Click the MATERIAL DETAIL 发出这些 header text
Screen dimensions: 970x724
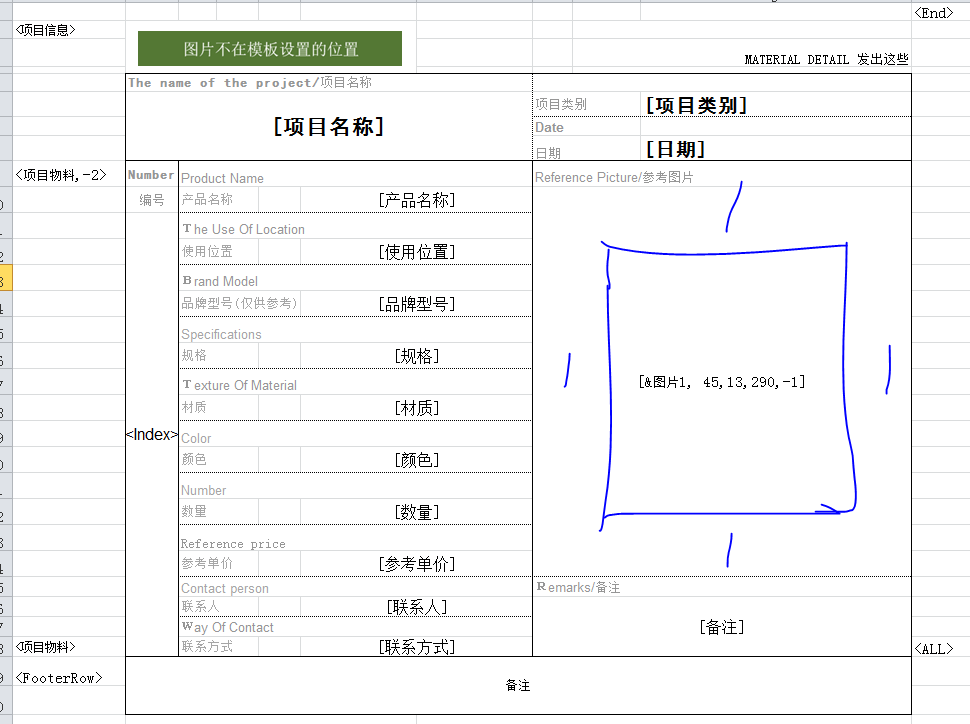point(826,59)
